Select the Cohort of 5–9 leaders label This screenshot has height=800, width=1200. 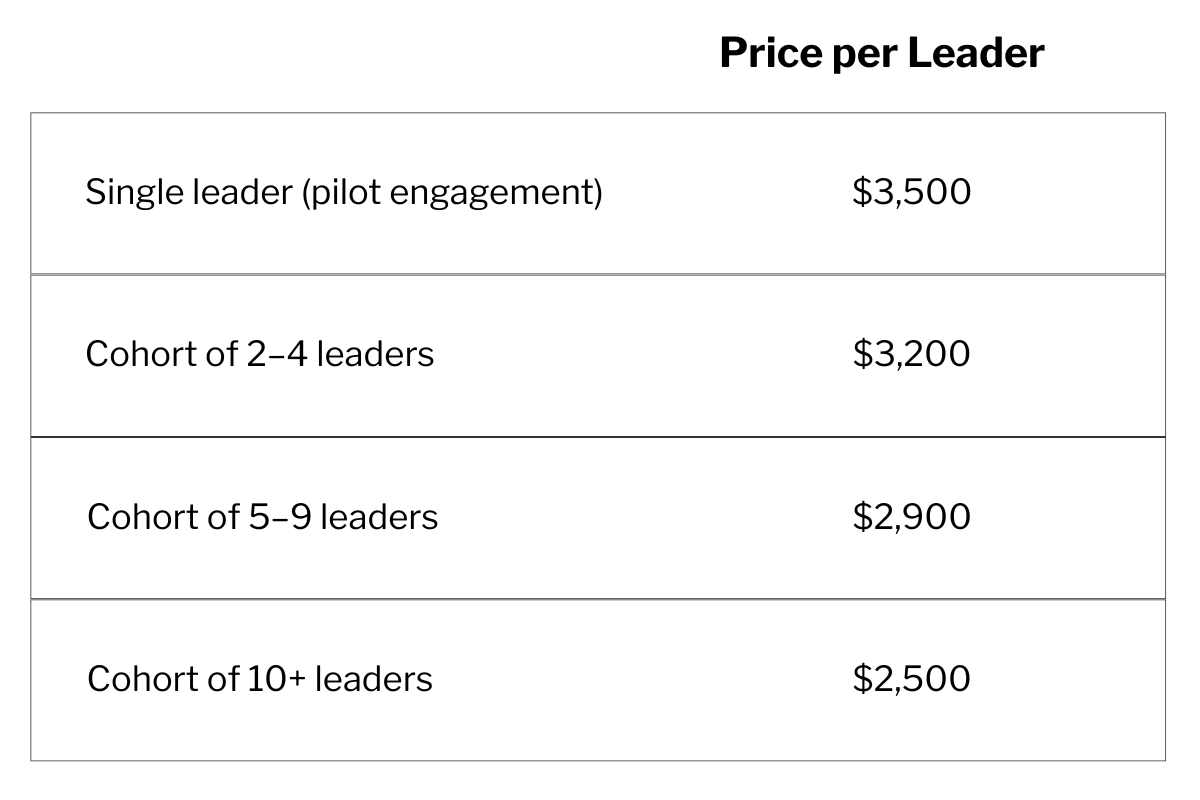[263, 517]
